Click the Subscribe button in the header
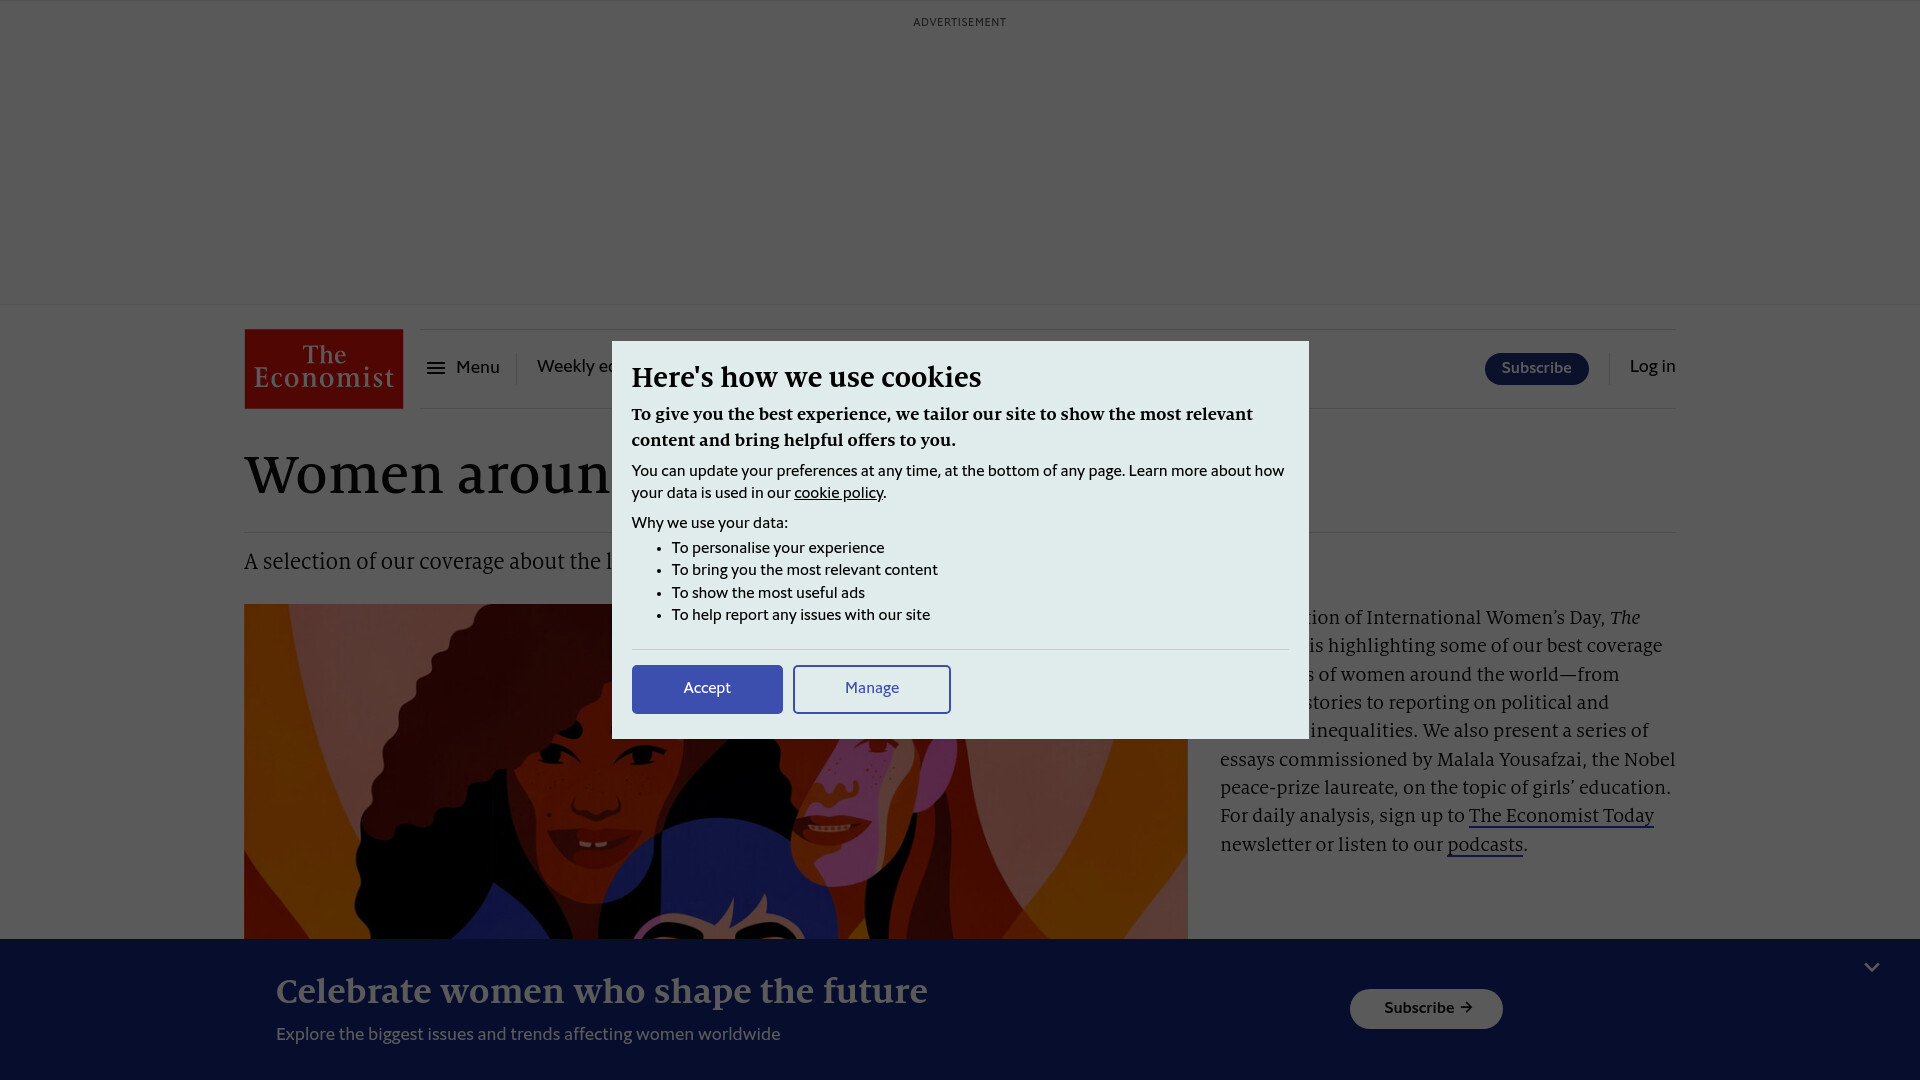The width and height of the screenshot is (1920, 1080). 1536,369
